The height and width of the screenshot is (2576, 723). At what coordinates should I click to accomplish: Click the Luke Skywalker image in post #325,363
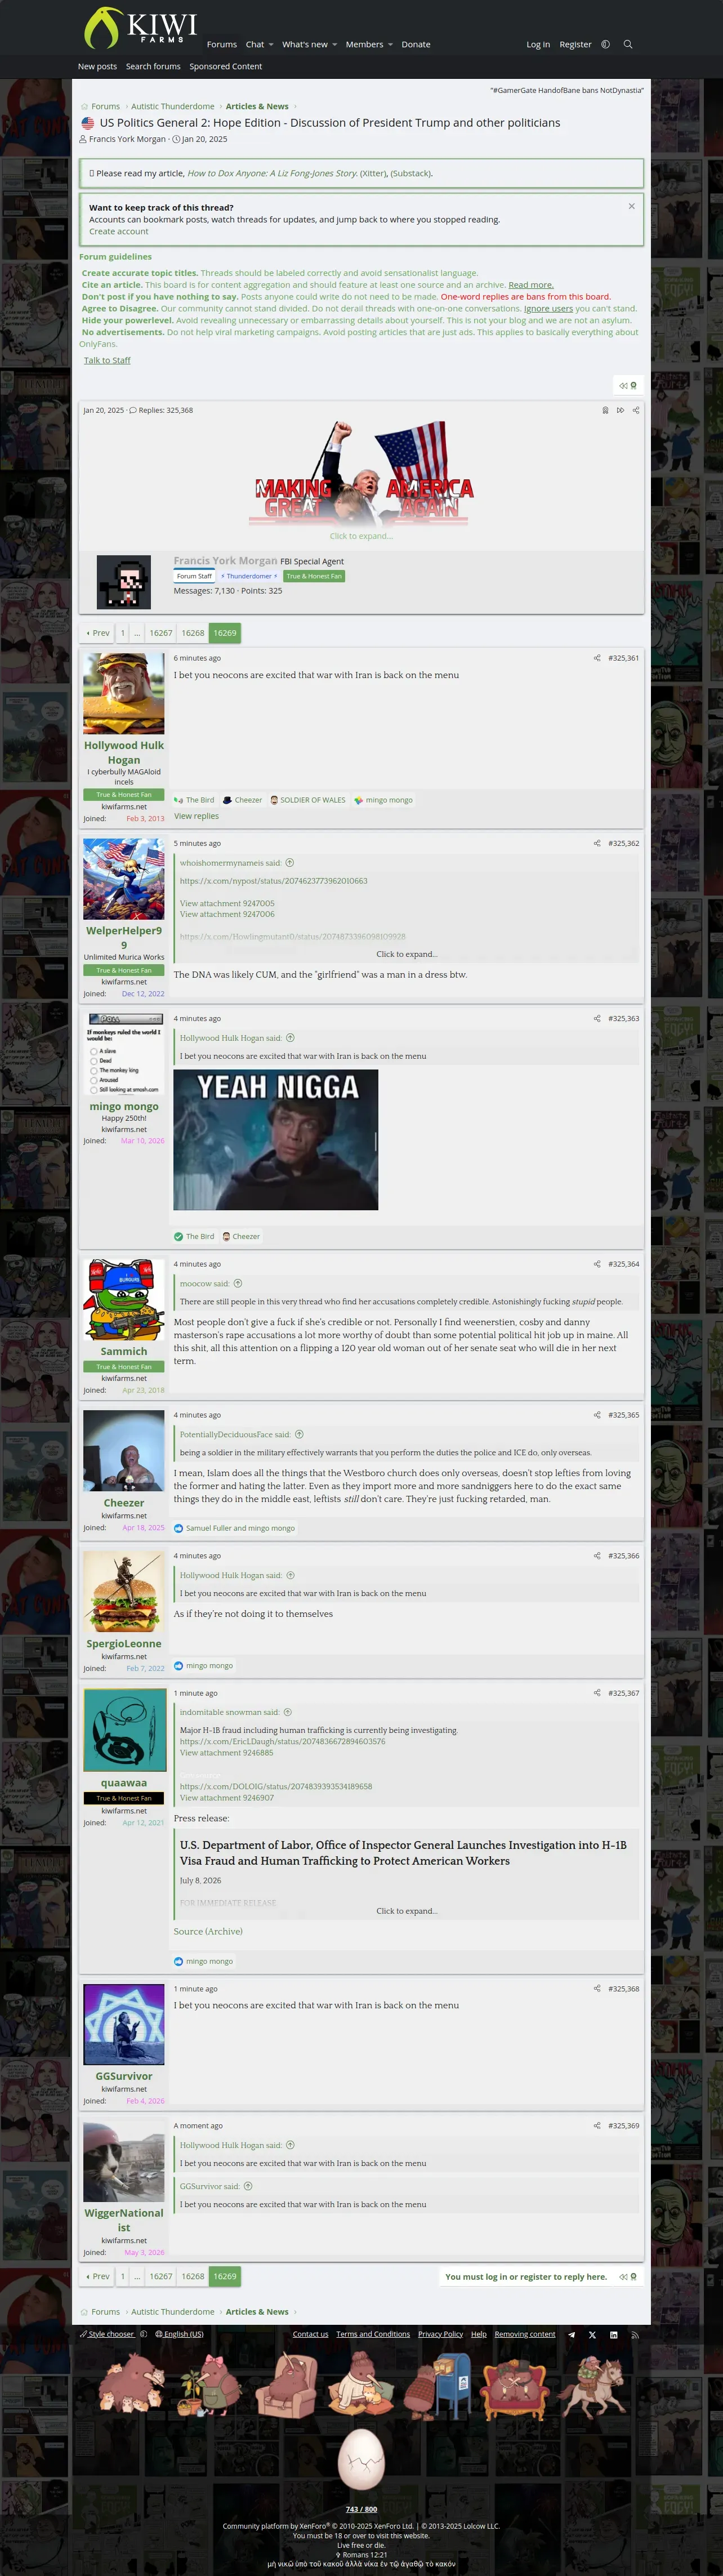coord(276,1140)
